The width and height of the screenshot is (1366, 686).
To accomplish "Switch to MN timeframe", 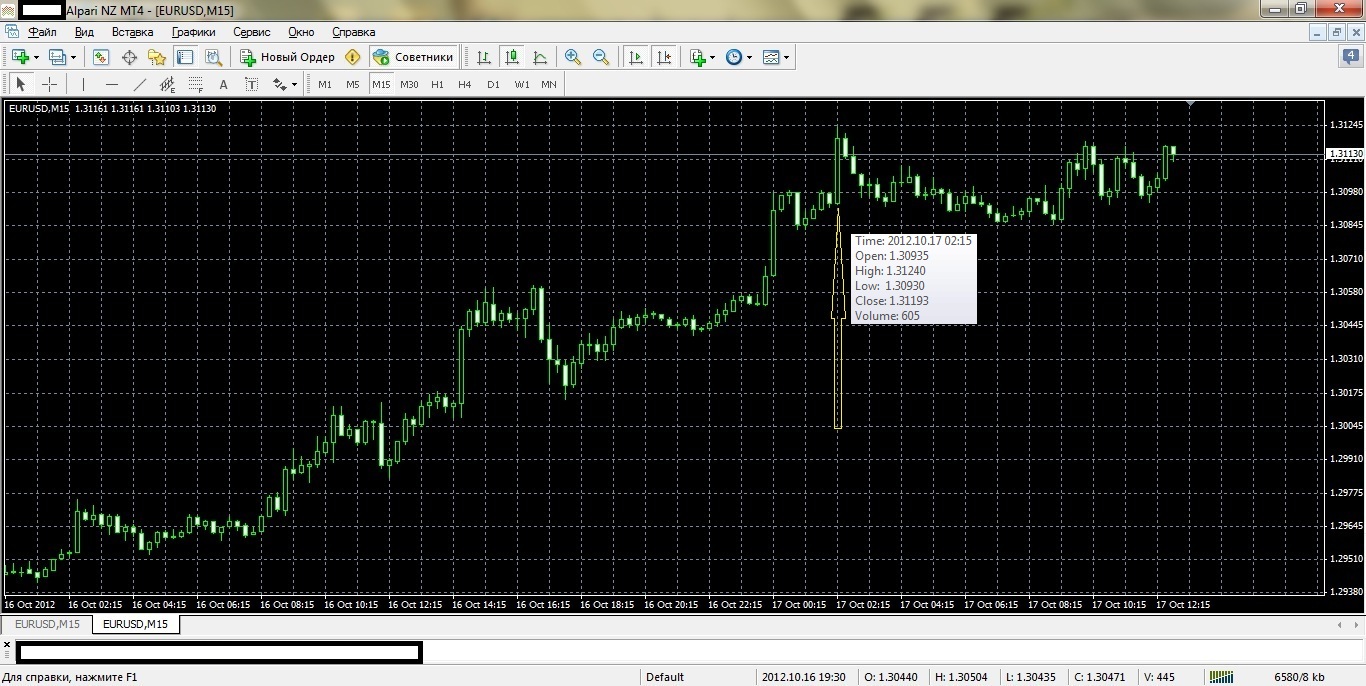I will click(549, 84).
